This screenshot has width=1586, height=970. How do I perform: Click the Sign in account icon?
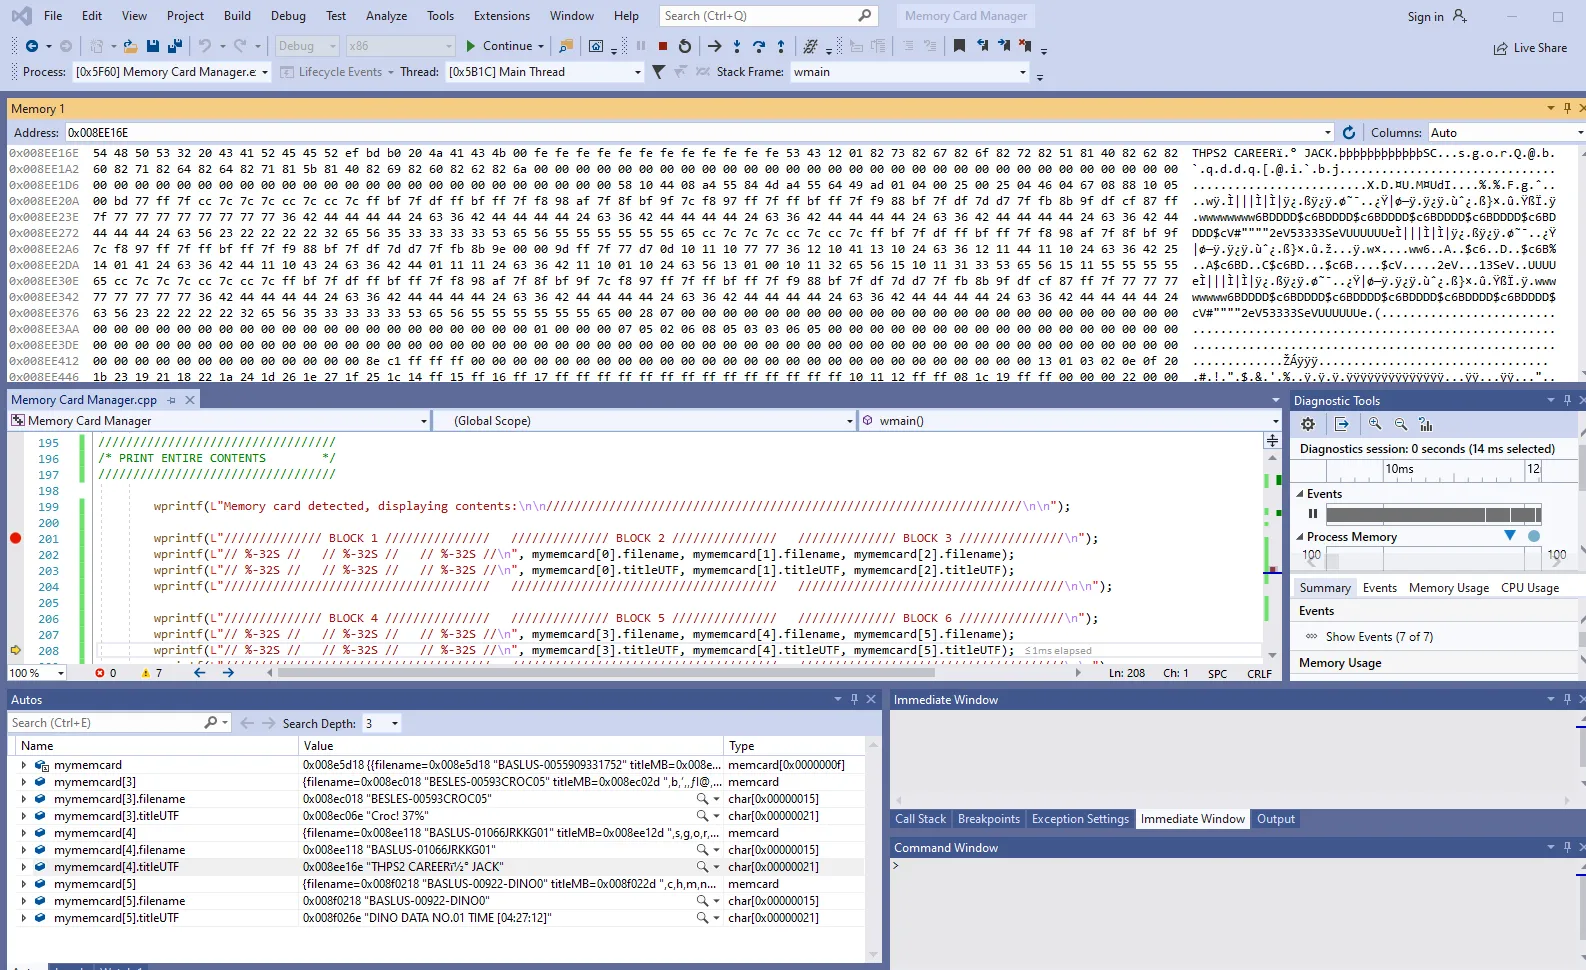[x=1460, y=16]
